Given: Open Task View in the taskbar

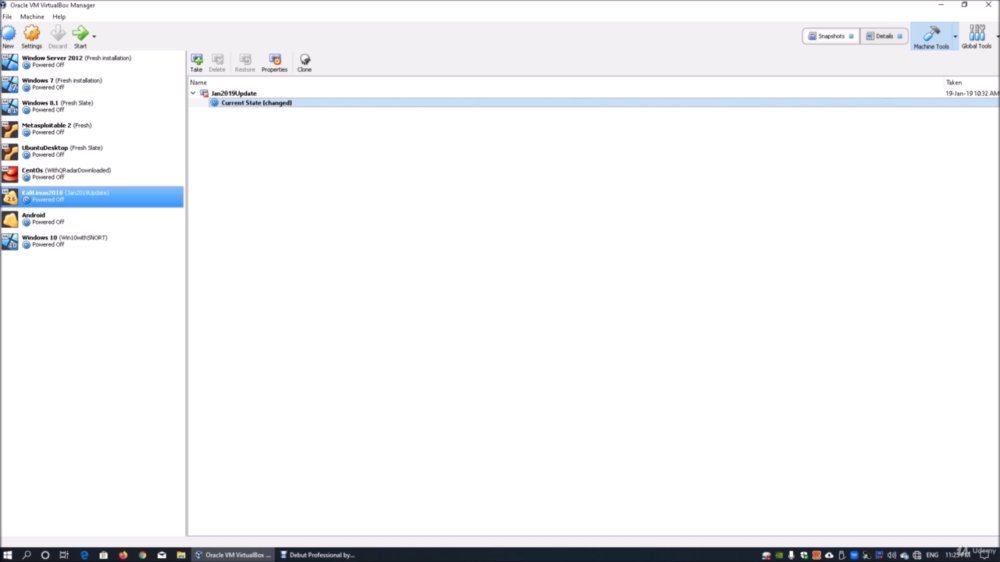Looking at the screenshot, I should point(64,555).
